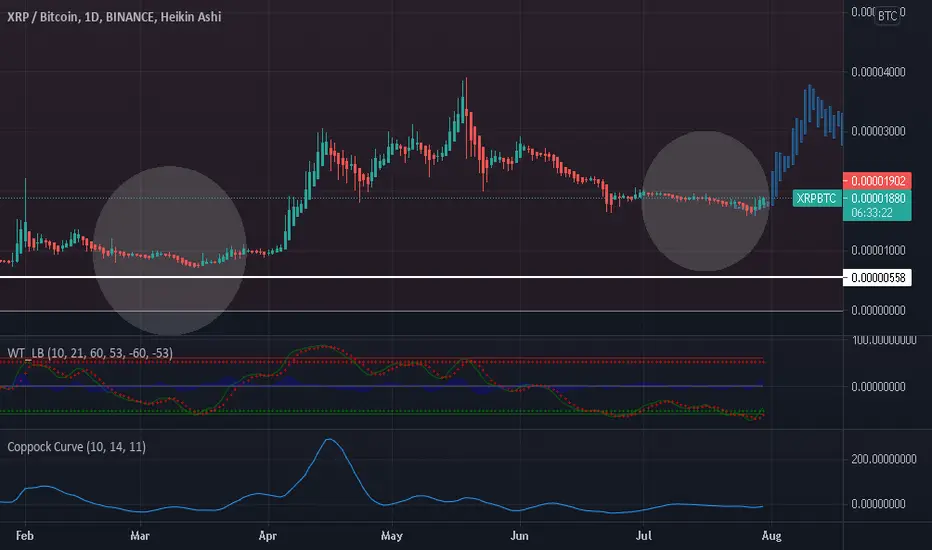
Task: Click the Apr label on time axis
Action: coord(267,536)
